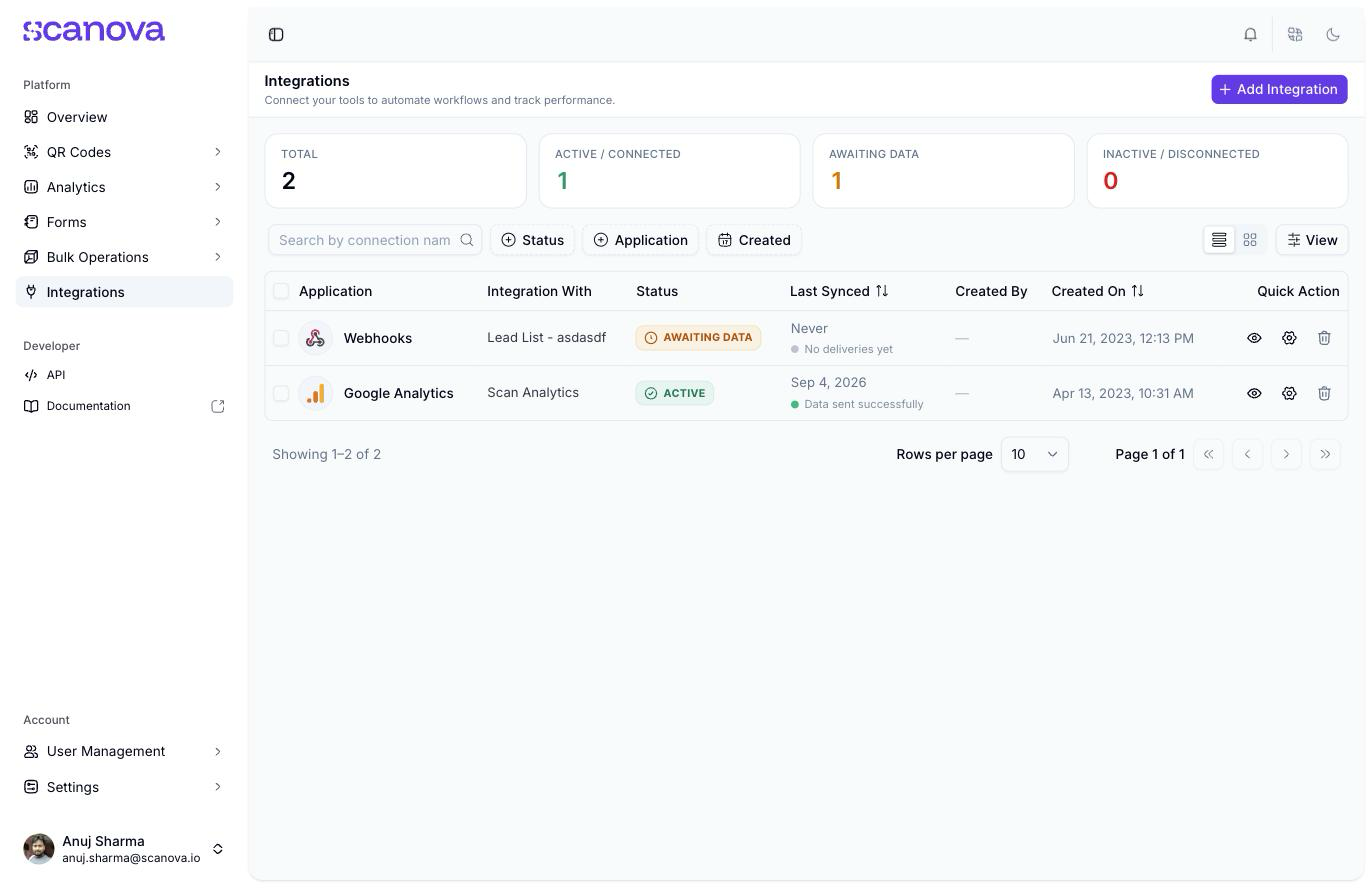Click ACTIVE status badge
The height and width of the screenshot is (888, 1372).
click(674, 393)
